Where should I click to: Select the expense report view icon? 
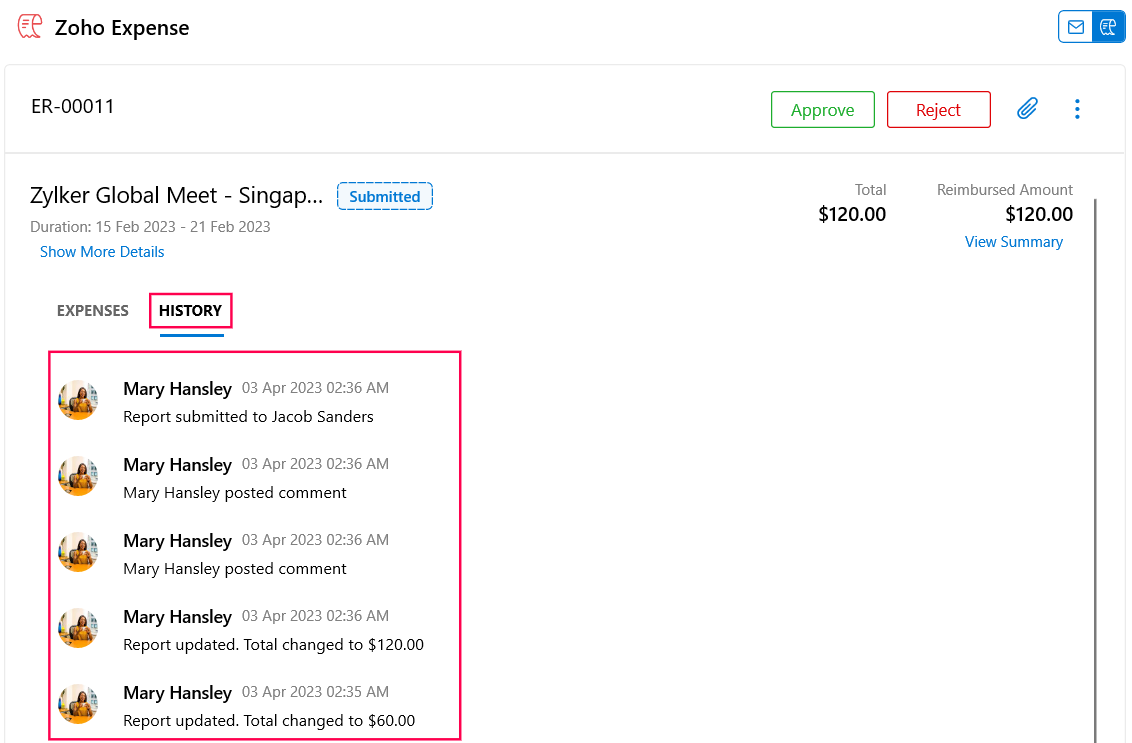coord(1108,27)
